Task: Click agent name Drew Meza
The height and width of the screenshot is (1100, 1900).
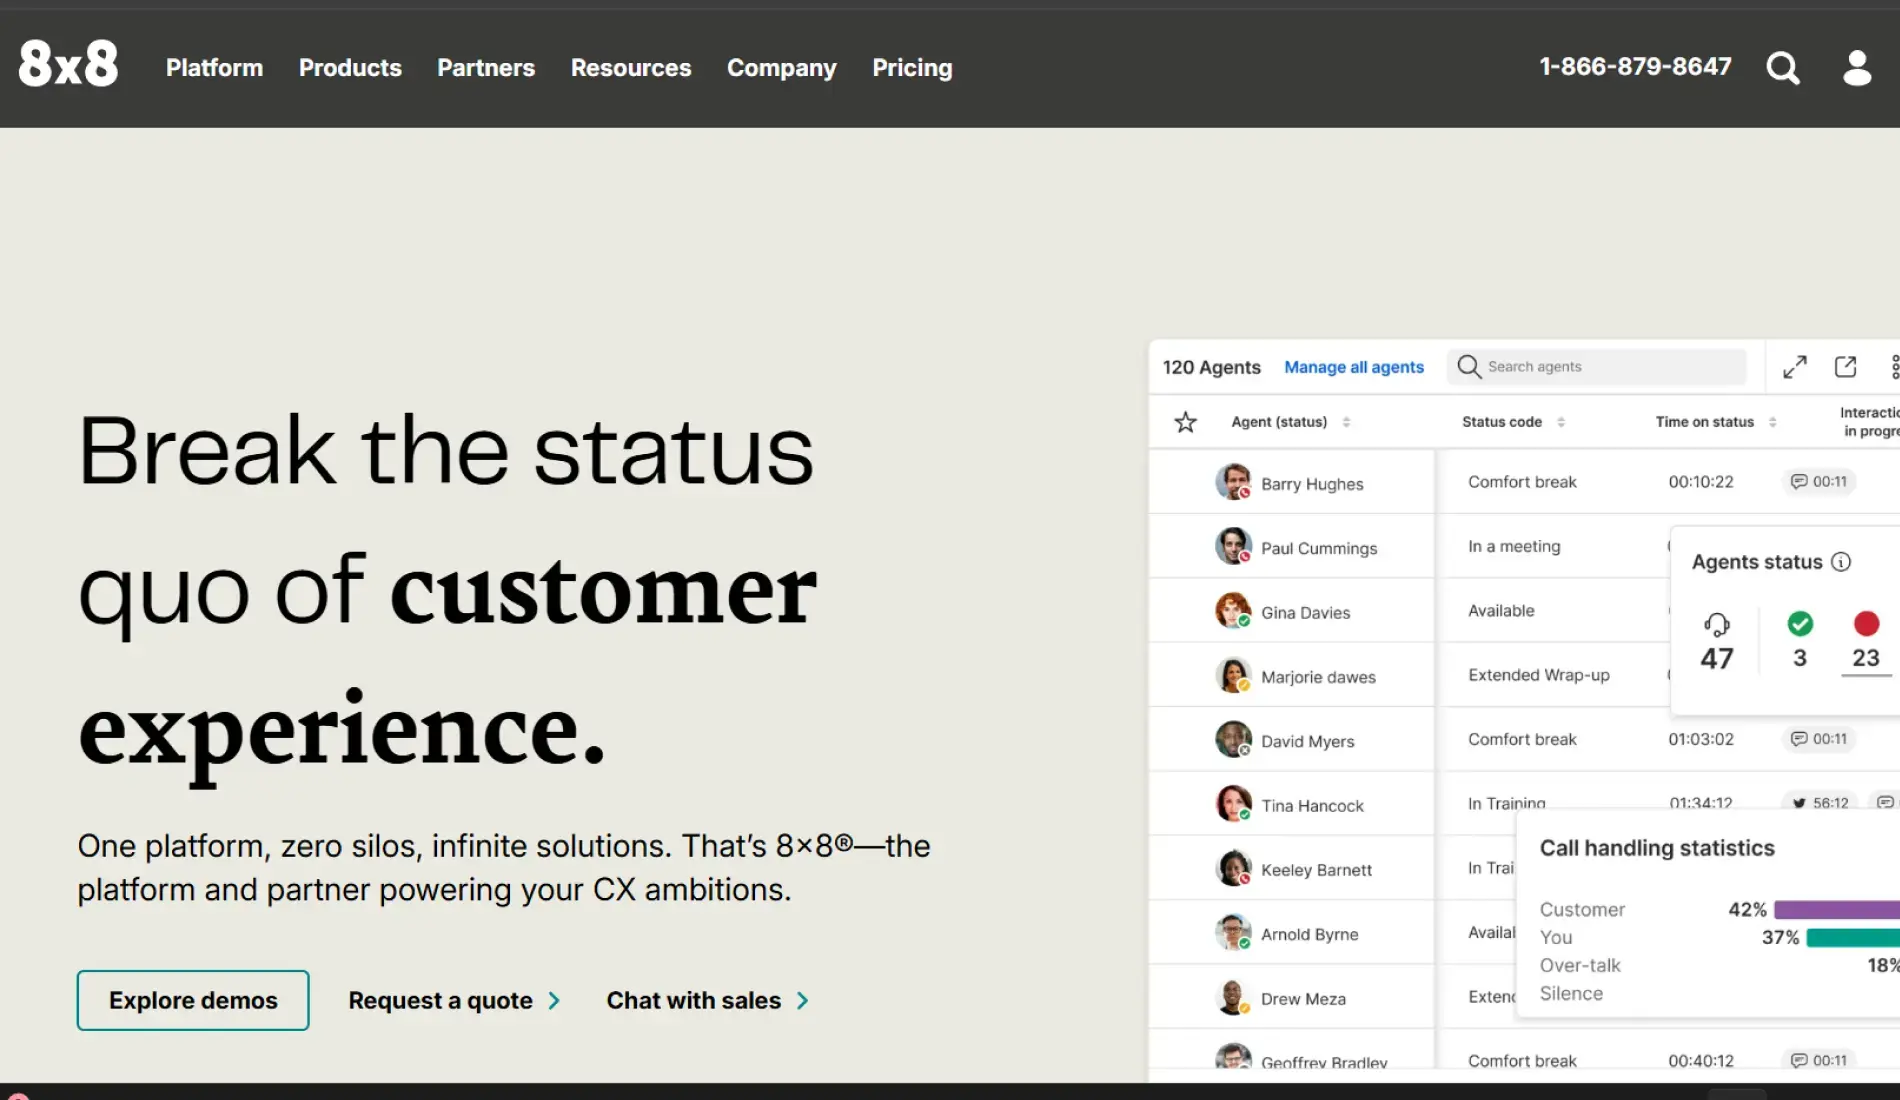Action: coord(1303,999)
